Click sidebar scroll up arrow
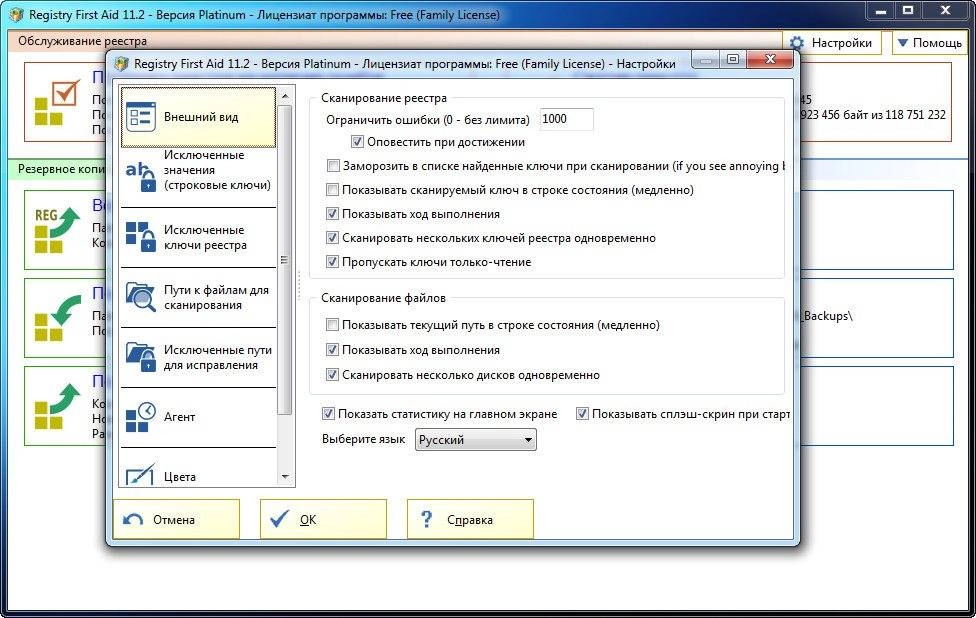Image resolution: width=976 pixels, height=618 pixels. (285, 96)
